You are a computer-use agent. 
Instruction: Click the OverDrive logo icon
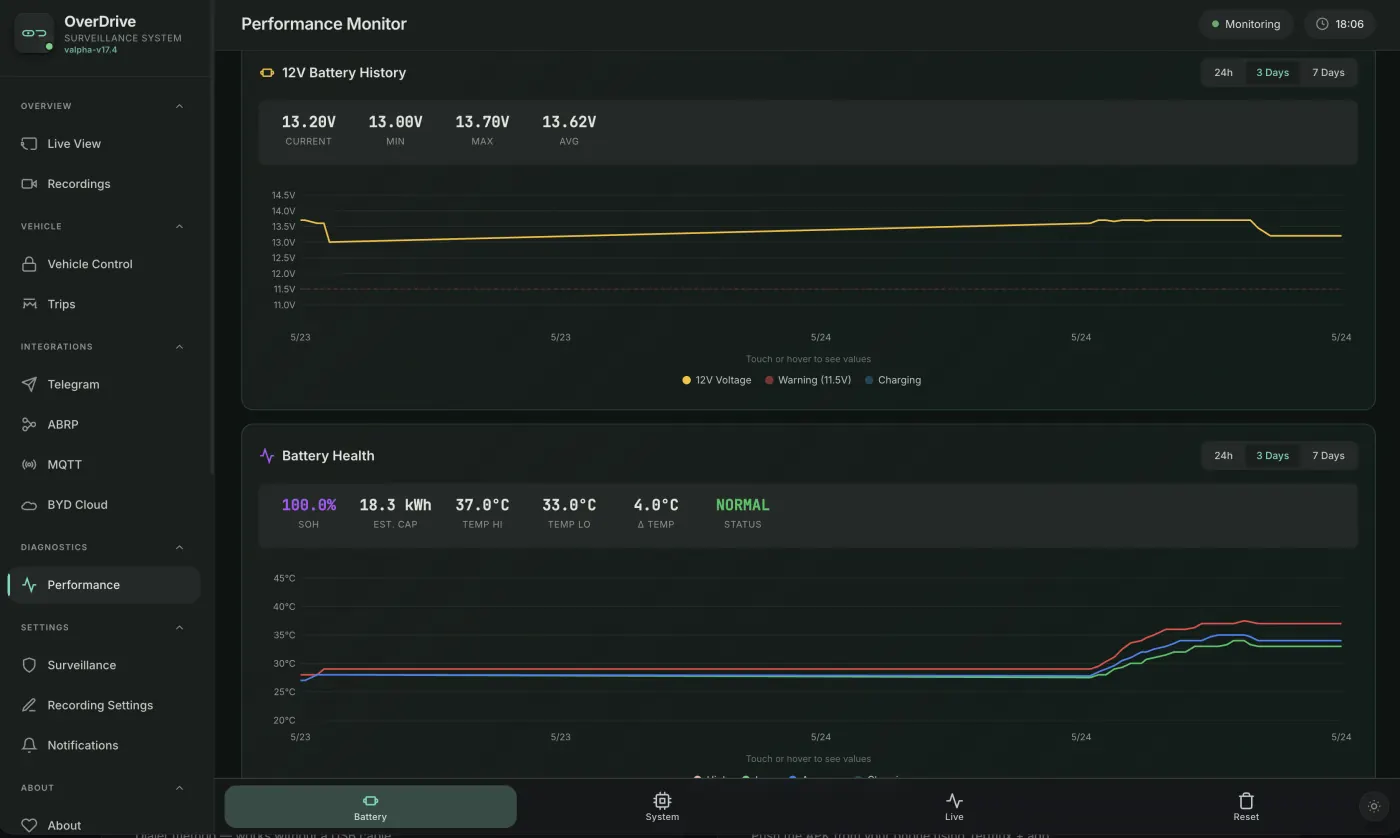tap(34, 33)
